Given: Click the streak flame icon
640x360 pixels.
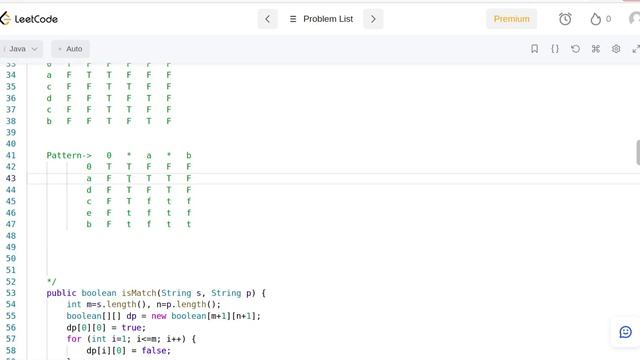Looking at the screenshot, I should tap(596, 19).
